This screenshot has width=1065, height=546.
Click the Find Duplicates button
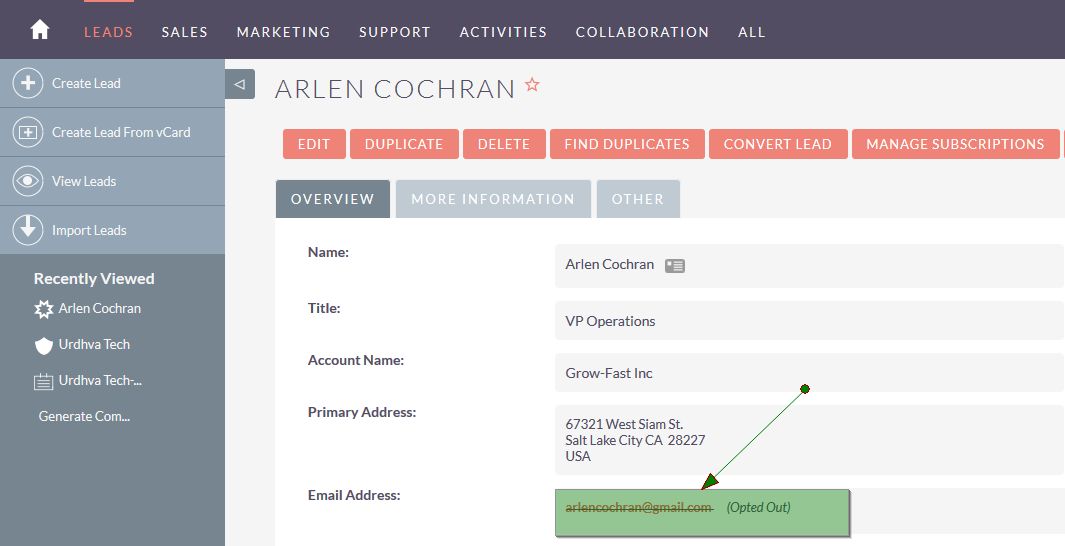click(627, 144)
